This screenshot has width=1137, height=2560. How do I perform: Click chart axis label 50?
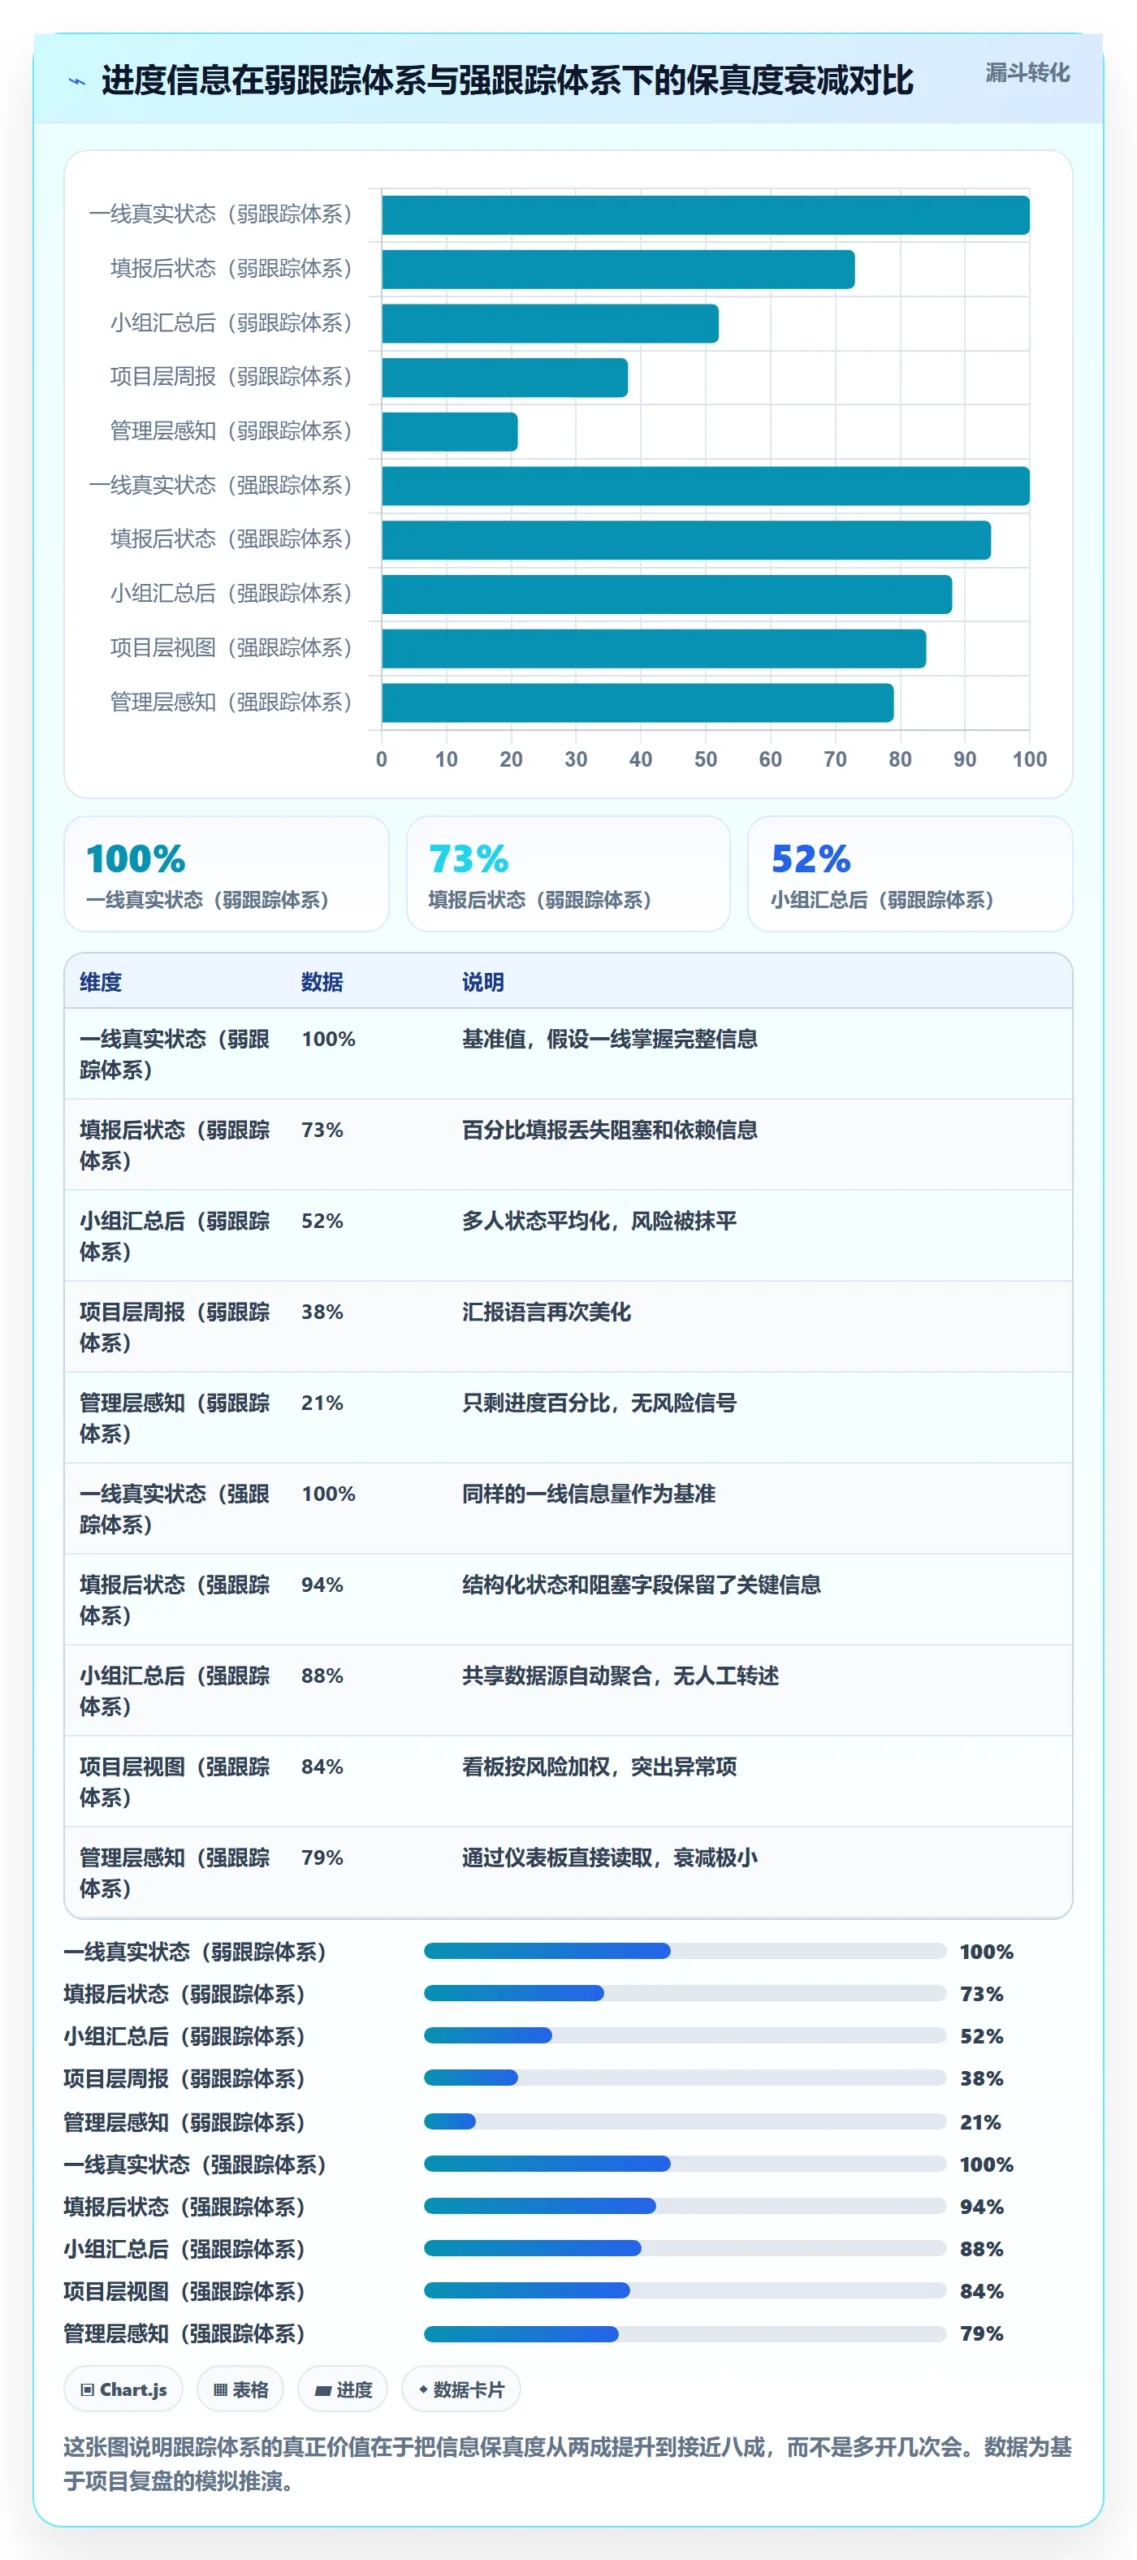pos(706,759)
